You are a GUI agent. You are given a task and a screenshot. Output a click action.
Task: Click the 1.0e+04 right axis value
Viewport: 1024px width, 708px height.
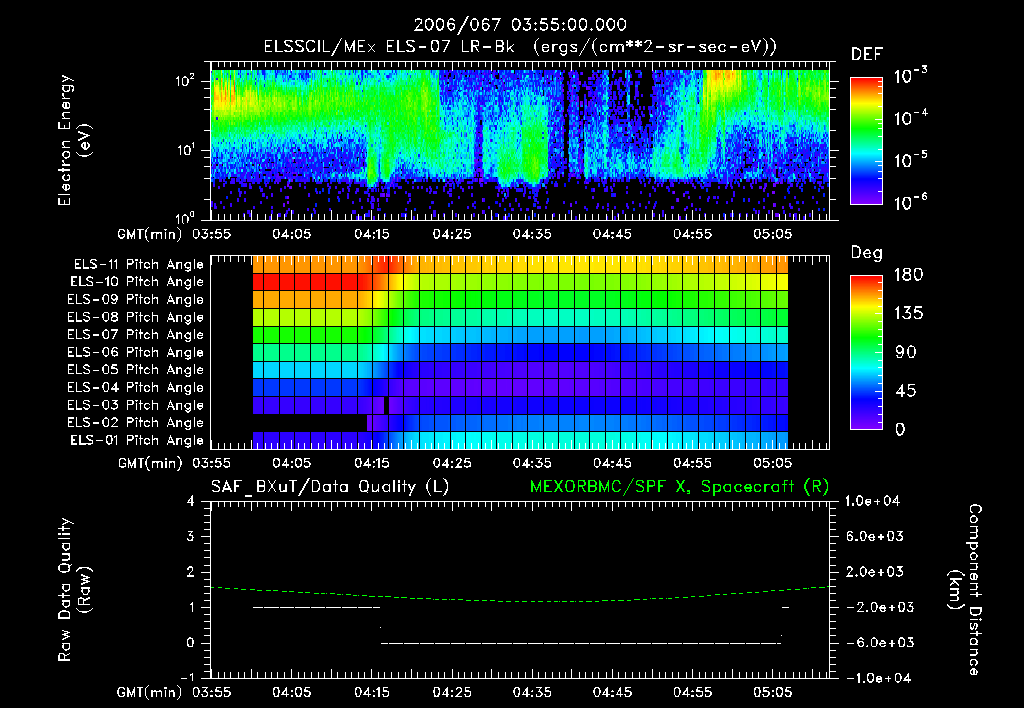(872, 501)
